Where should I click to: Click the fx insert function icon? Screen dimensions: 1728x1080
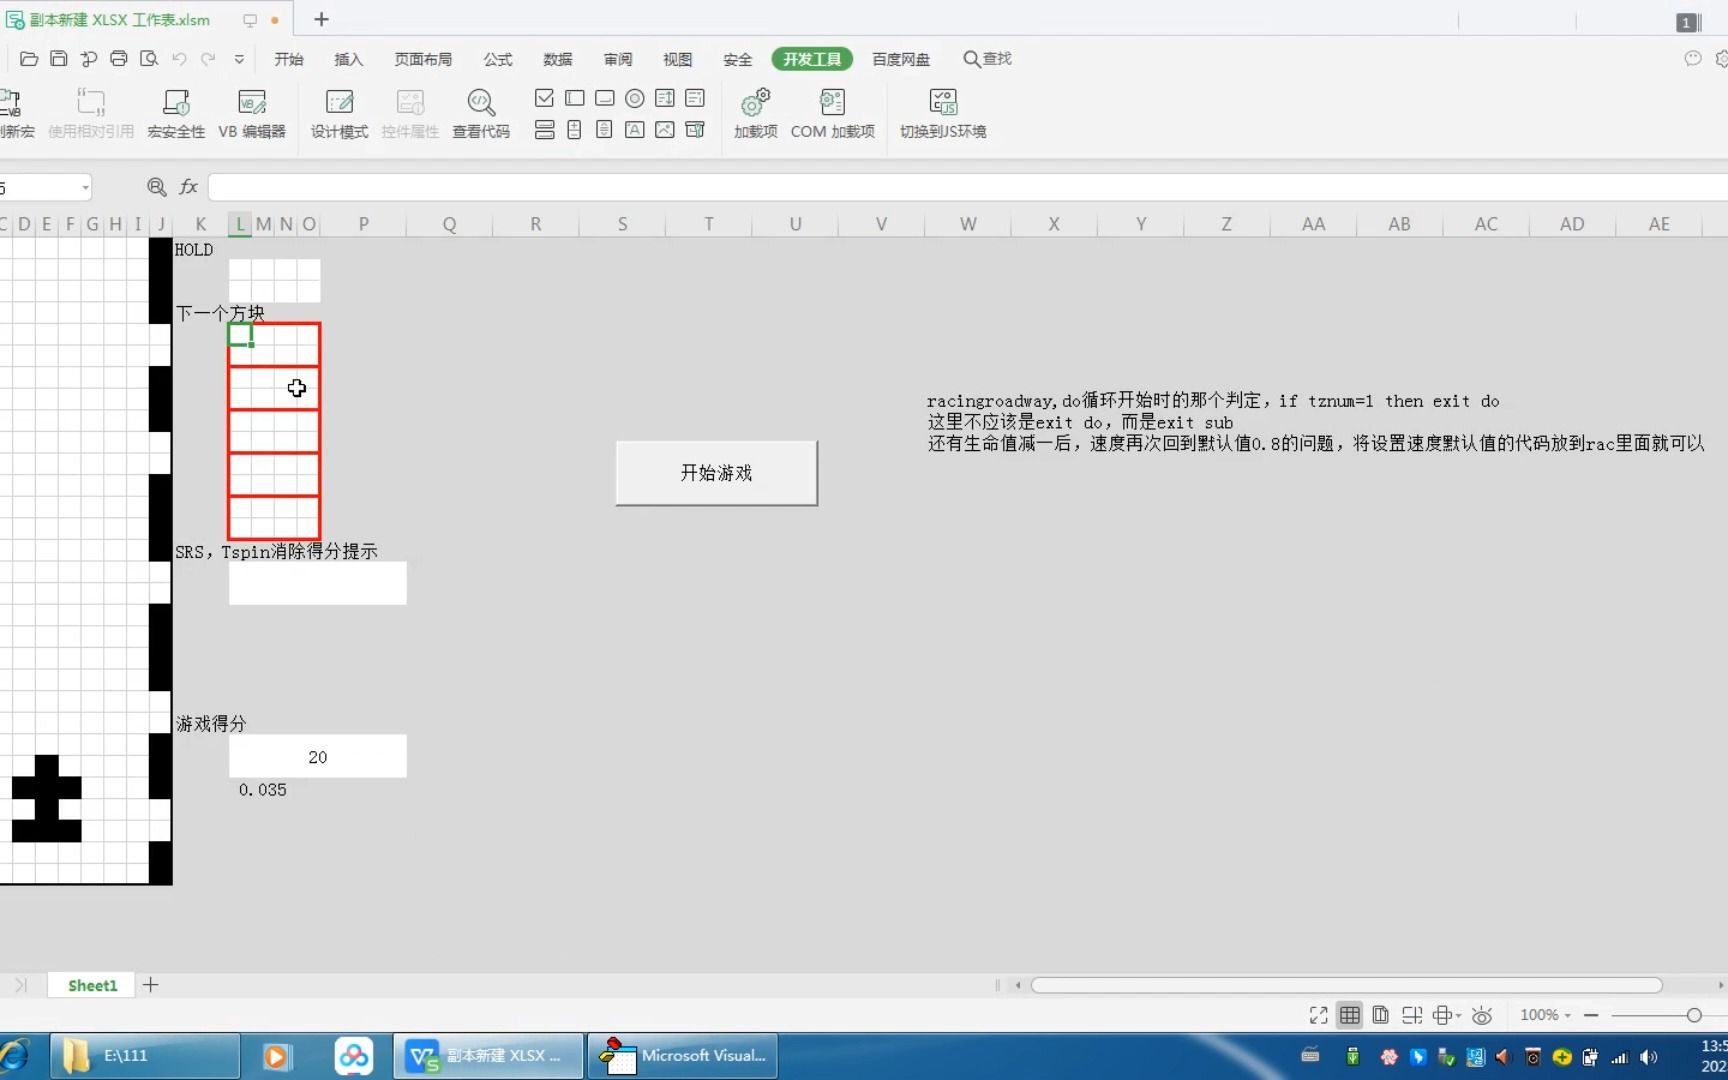(x=188, y=187)
